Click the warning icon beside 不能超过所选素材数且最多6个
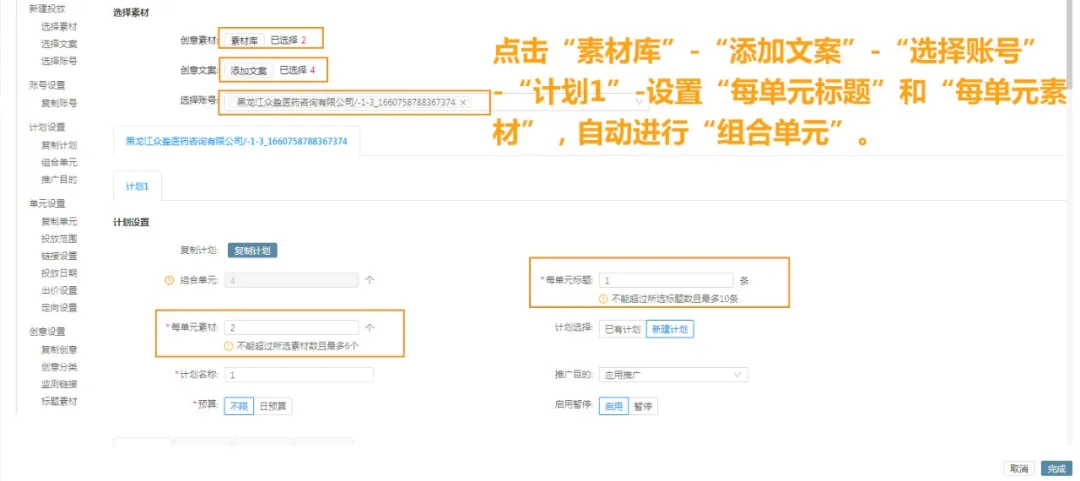The height and width of the screenshot is (481, 1080). (229, 346)
